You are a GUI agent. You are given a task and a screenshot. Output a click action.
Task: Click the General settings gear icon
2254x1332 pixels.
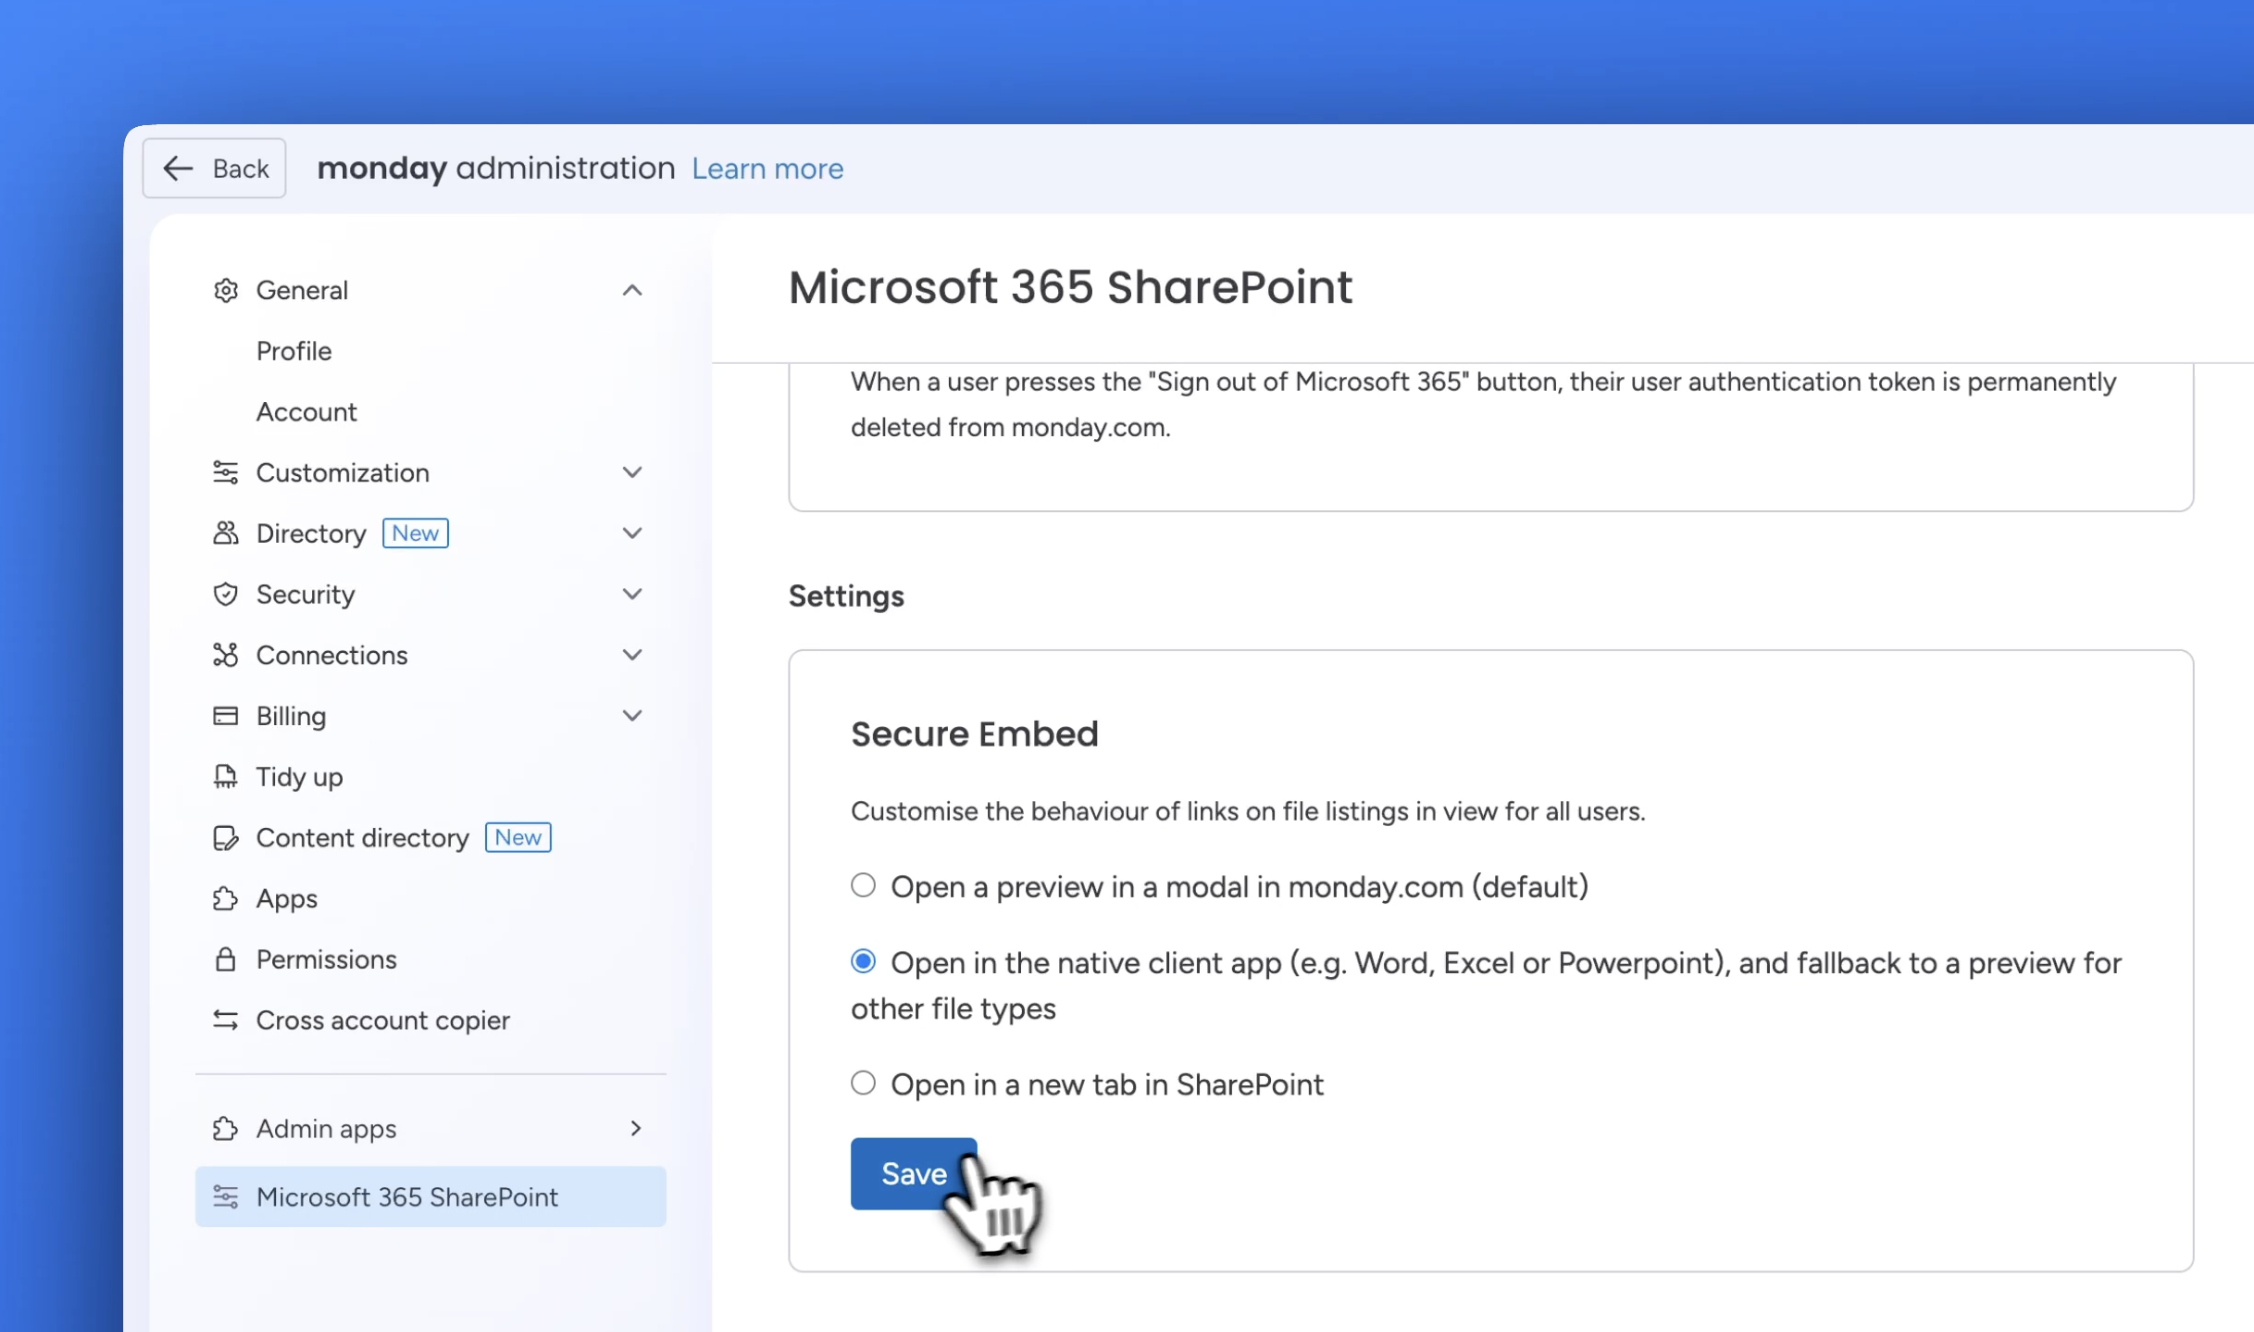[226, 289]
